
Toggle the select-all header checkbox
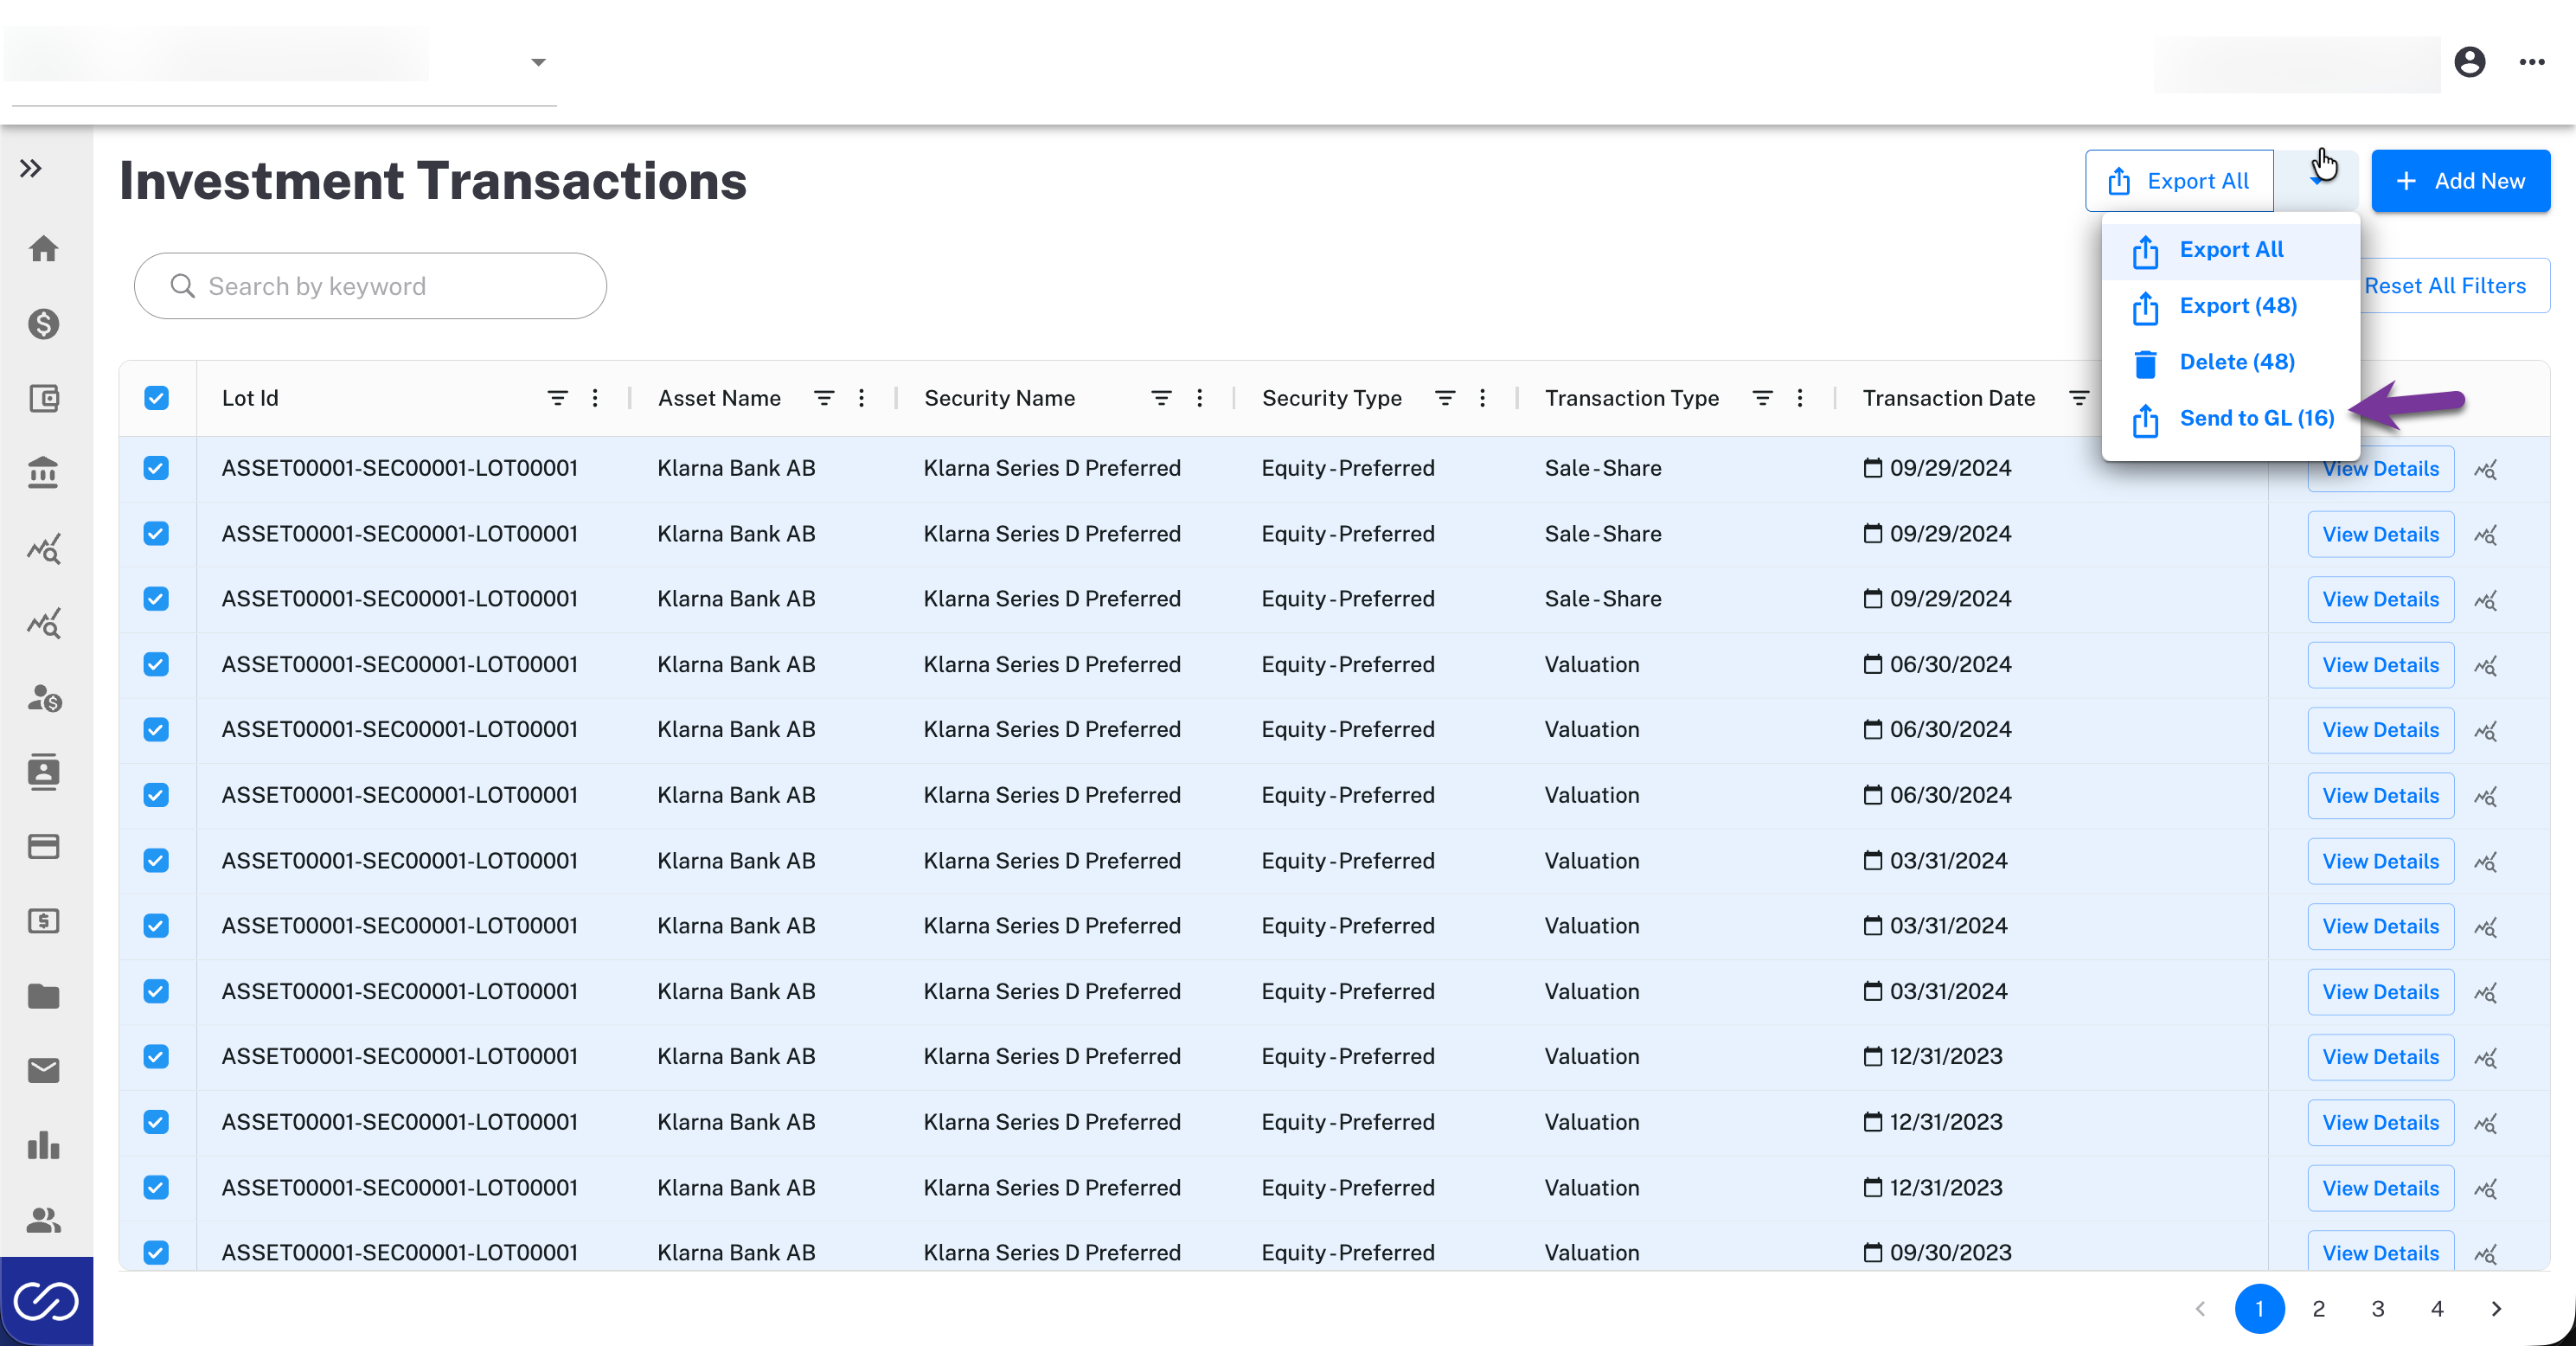(156, 398)
